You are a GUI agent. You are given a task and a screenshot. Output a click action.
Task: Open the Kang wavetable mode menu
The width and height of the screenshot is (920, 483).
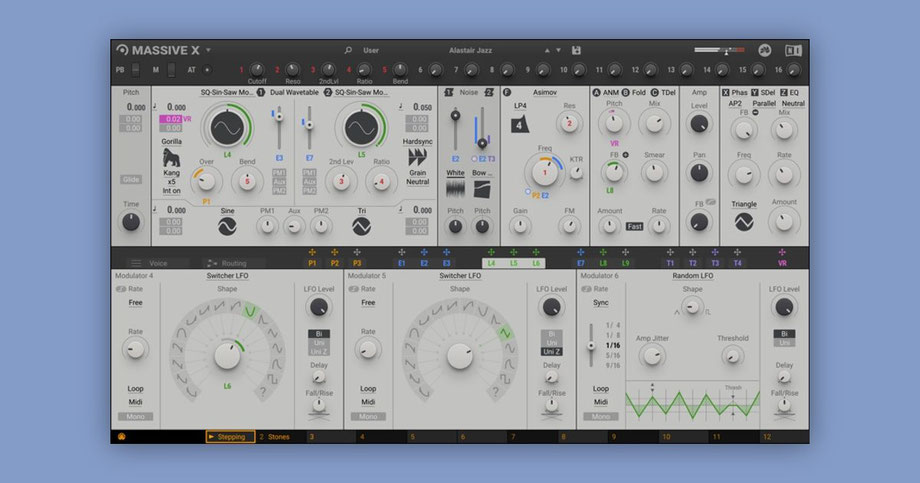(171, 173)
